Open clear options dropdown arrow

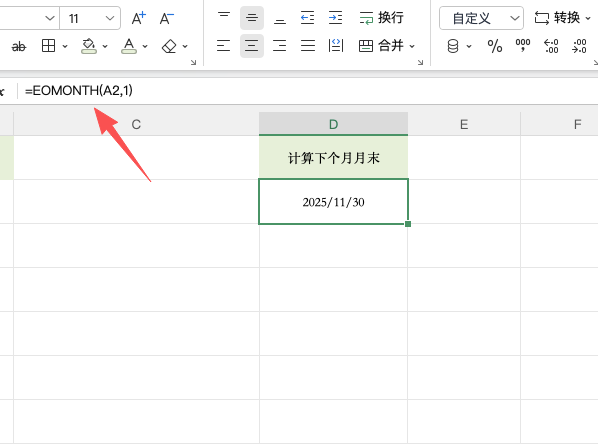pyautogui.click(x=185, y=47)
